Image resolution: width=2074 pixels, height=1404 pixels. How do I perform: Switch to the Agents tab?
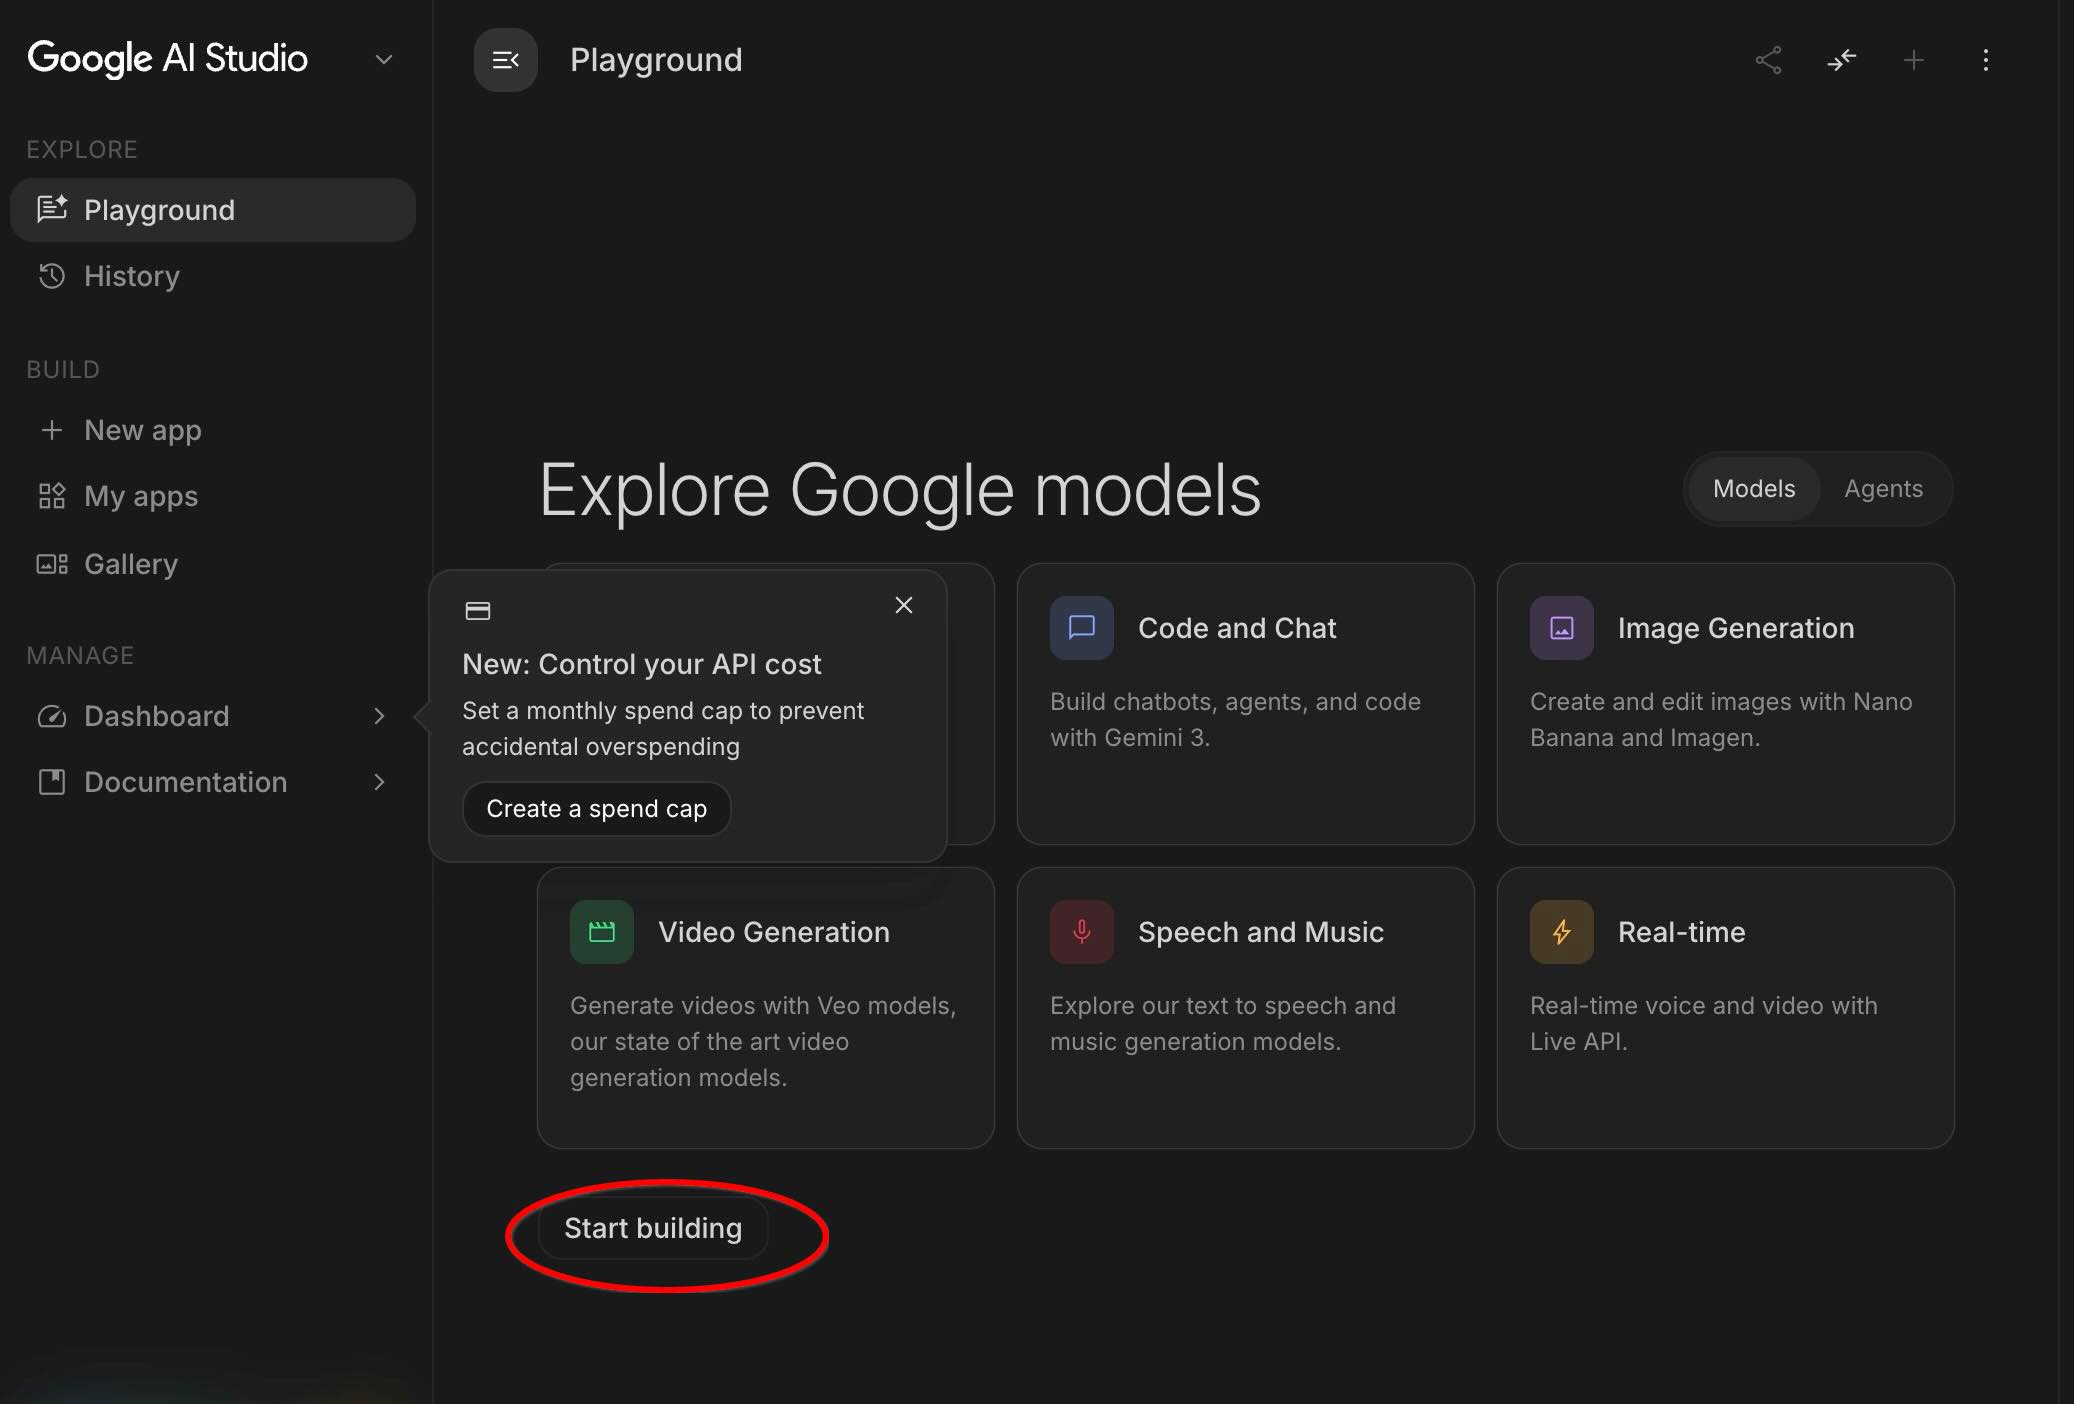click(x=1884, y=489)
